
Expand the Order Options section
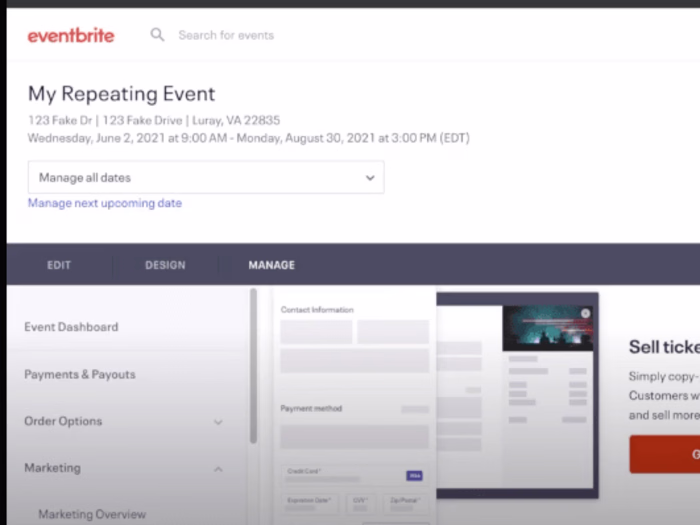click(x=124, y=421)
